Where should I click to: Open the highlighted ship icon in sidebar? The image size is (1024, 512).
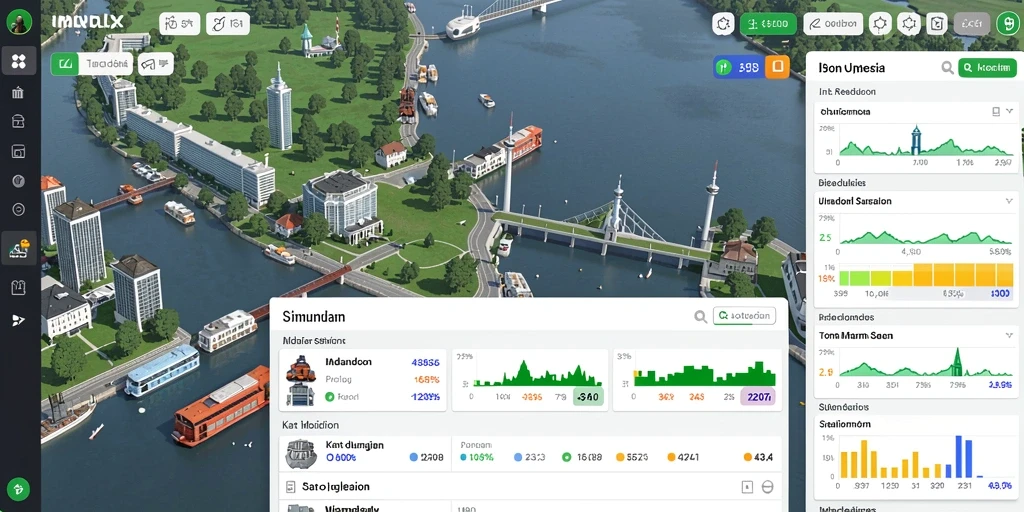[x=18, y=248]
